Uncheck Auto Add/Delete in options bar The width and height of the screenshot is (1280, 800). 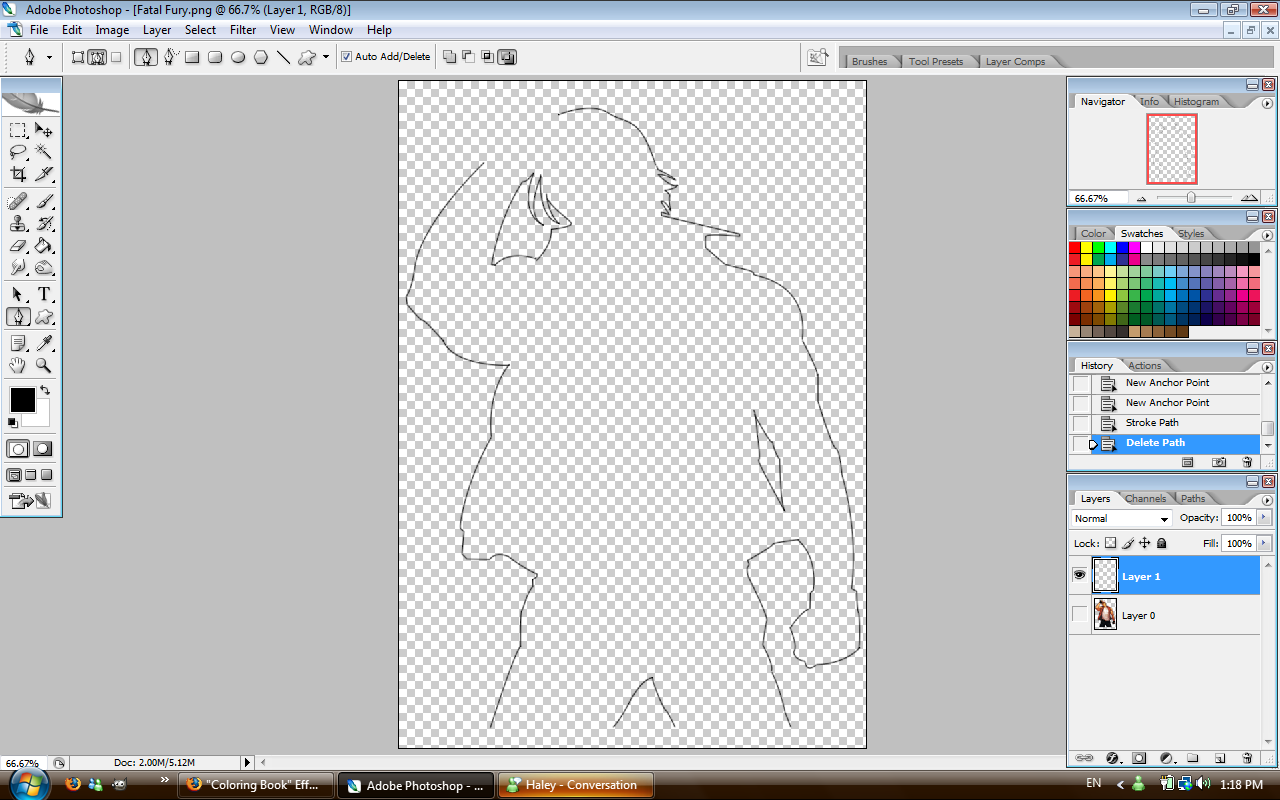pyautogui.click(x=345, y=56)
